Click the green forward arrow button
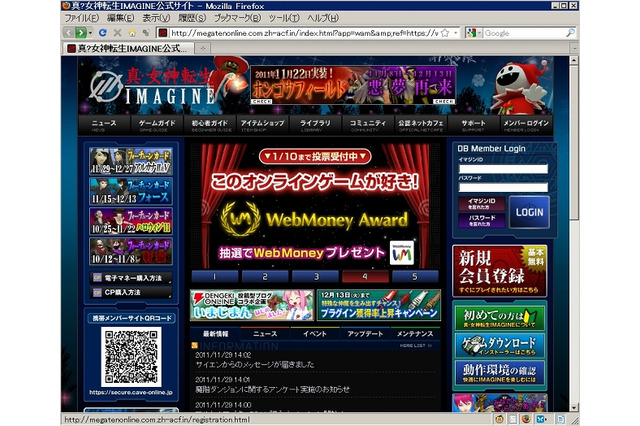This screenshot has height=426, width=640. coord(81,33)
